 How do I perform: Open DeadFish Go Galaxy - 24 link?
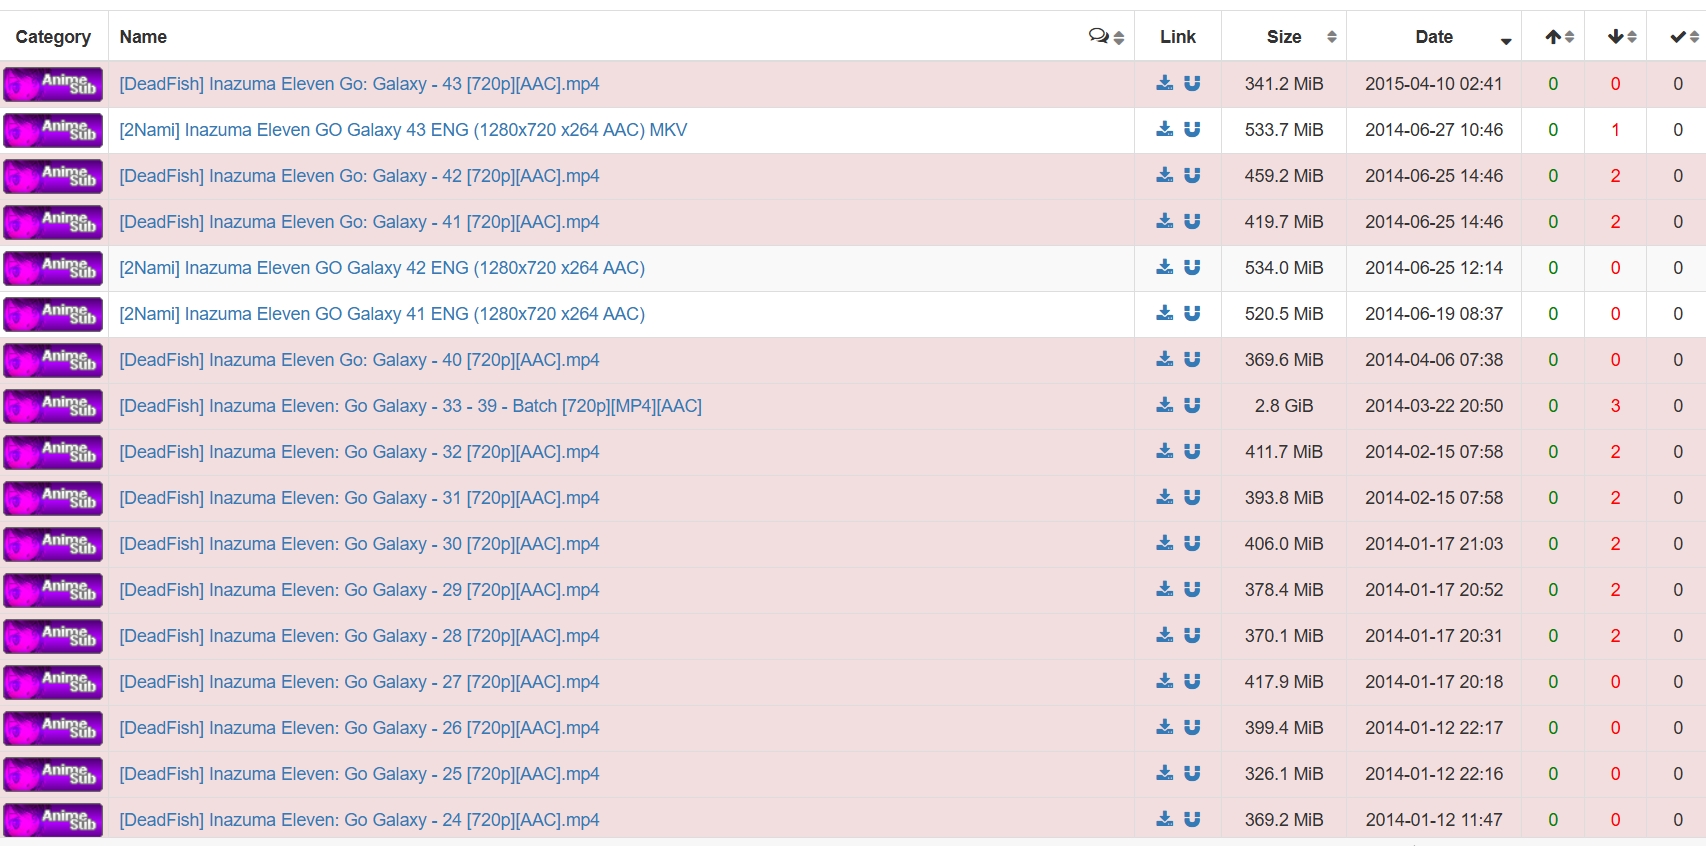[x=359, y=820]
